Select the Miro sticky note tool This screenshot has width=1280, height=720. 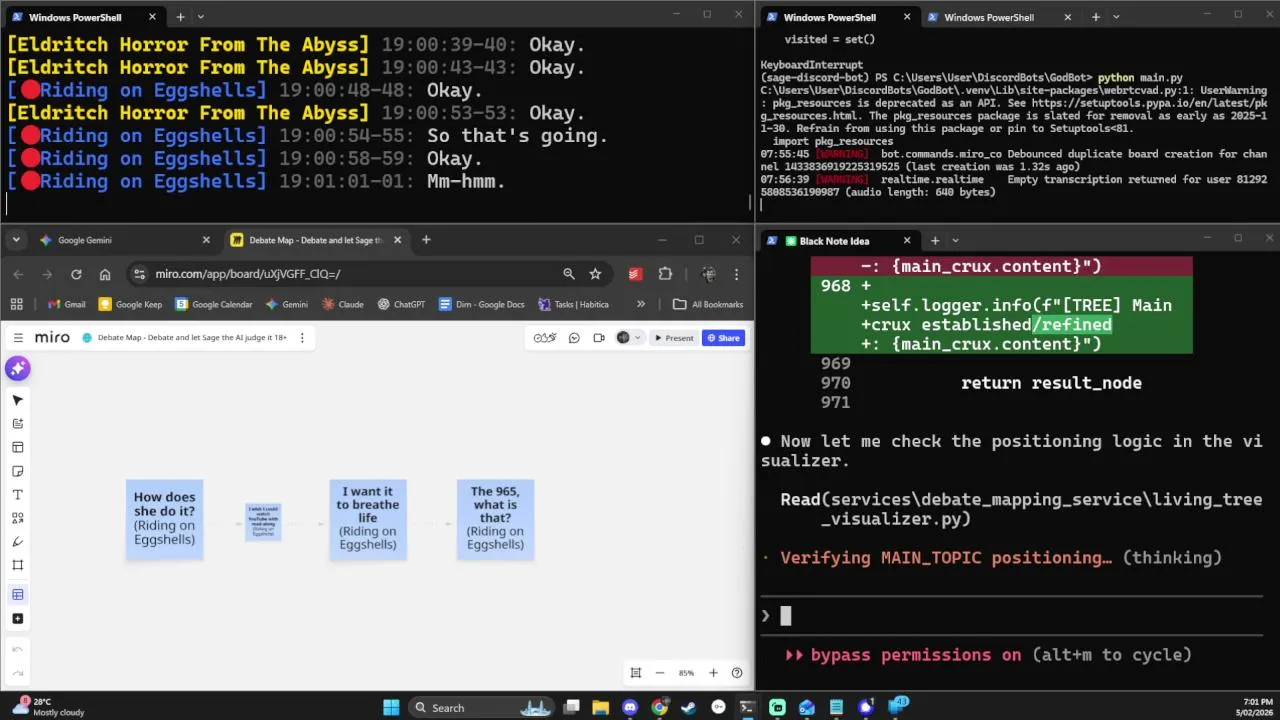(x=17, y=471)
